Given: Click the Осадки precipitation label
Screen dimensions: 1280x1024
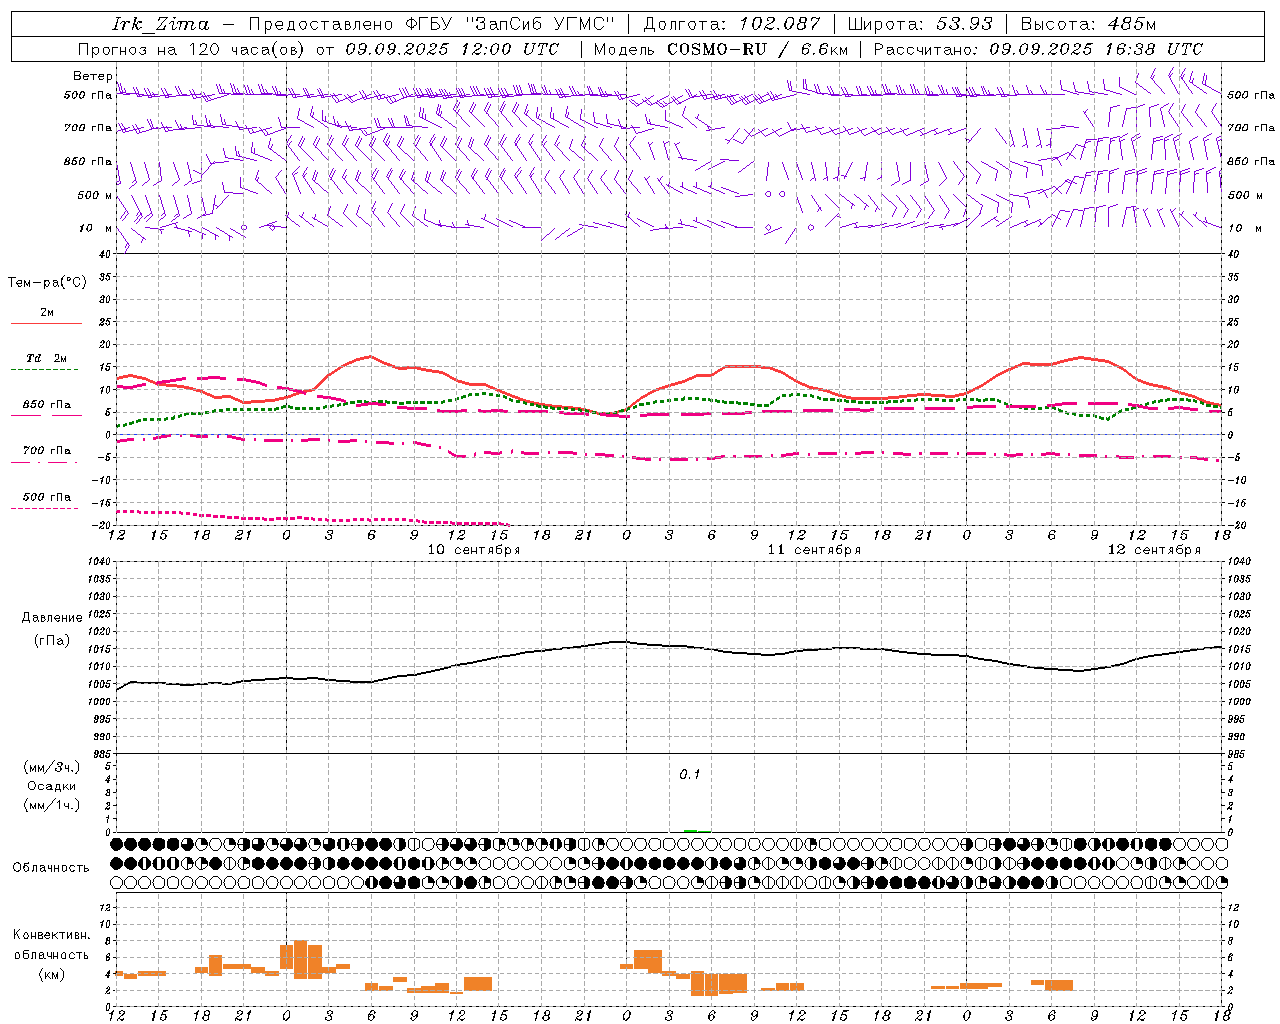Looking at the screenshot, I should tap(52, 786).
